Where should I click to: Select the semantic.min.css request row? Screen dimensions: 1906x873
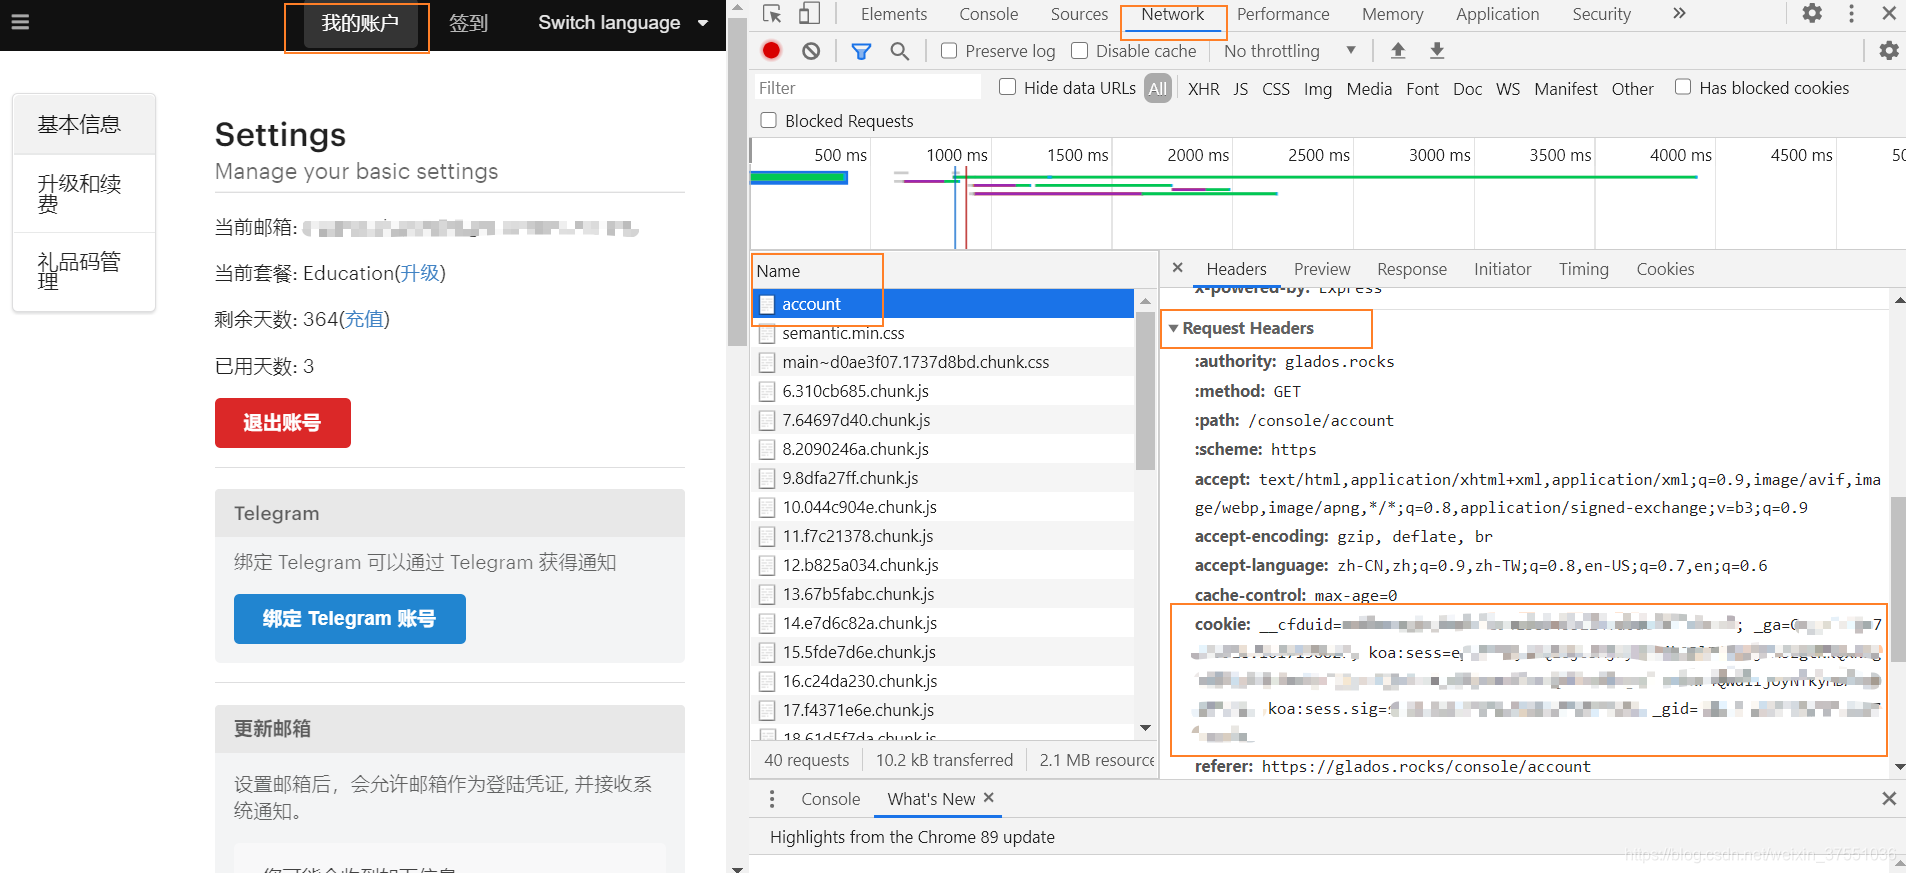pos(943,333)
